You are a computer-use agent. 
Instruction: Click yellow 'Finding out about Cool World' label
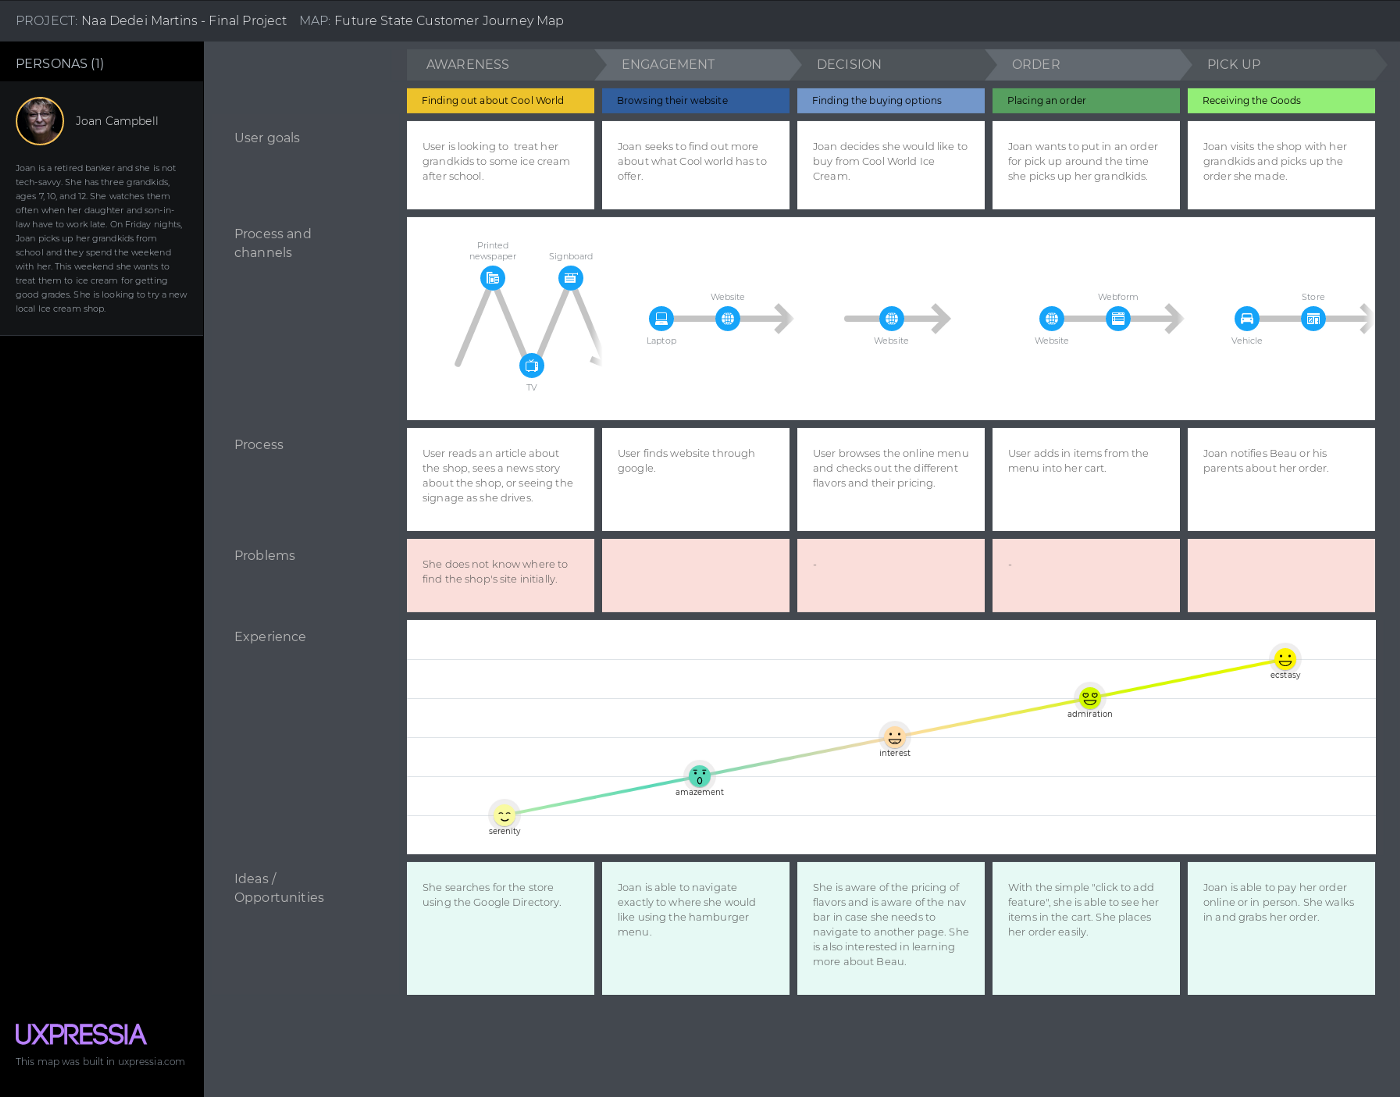tap(500, 100)
